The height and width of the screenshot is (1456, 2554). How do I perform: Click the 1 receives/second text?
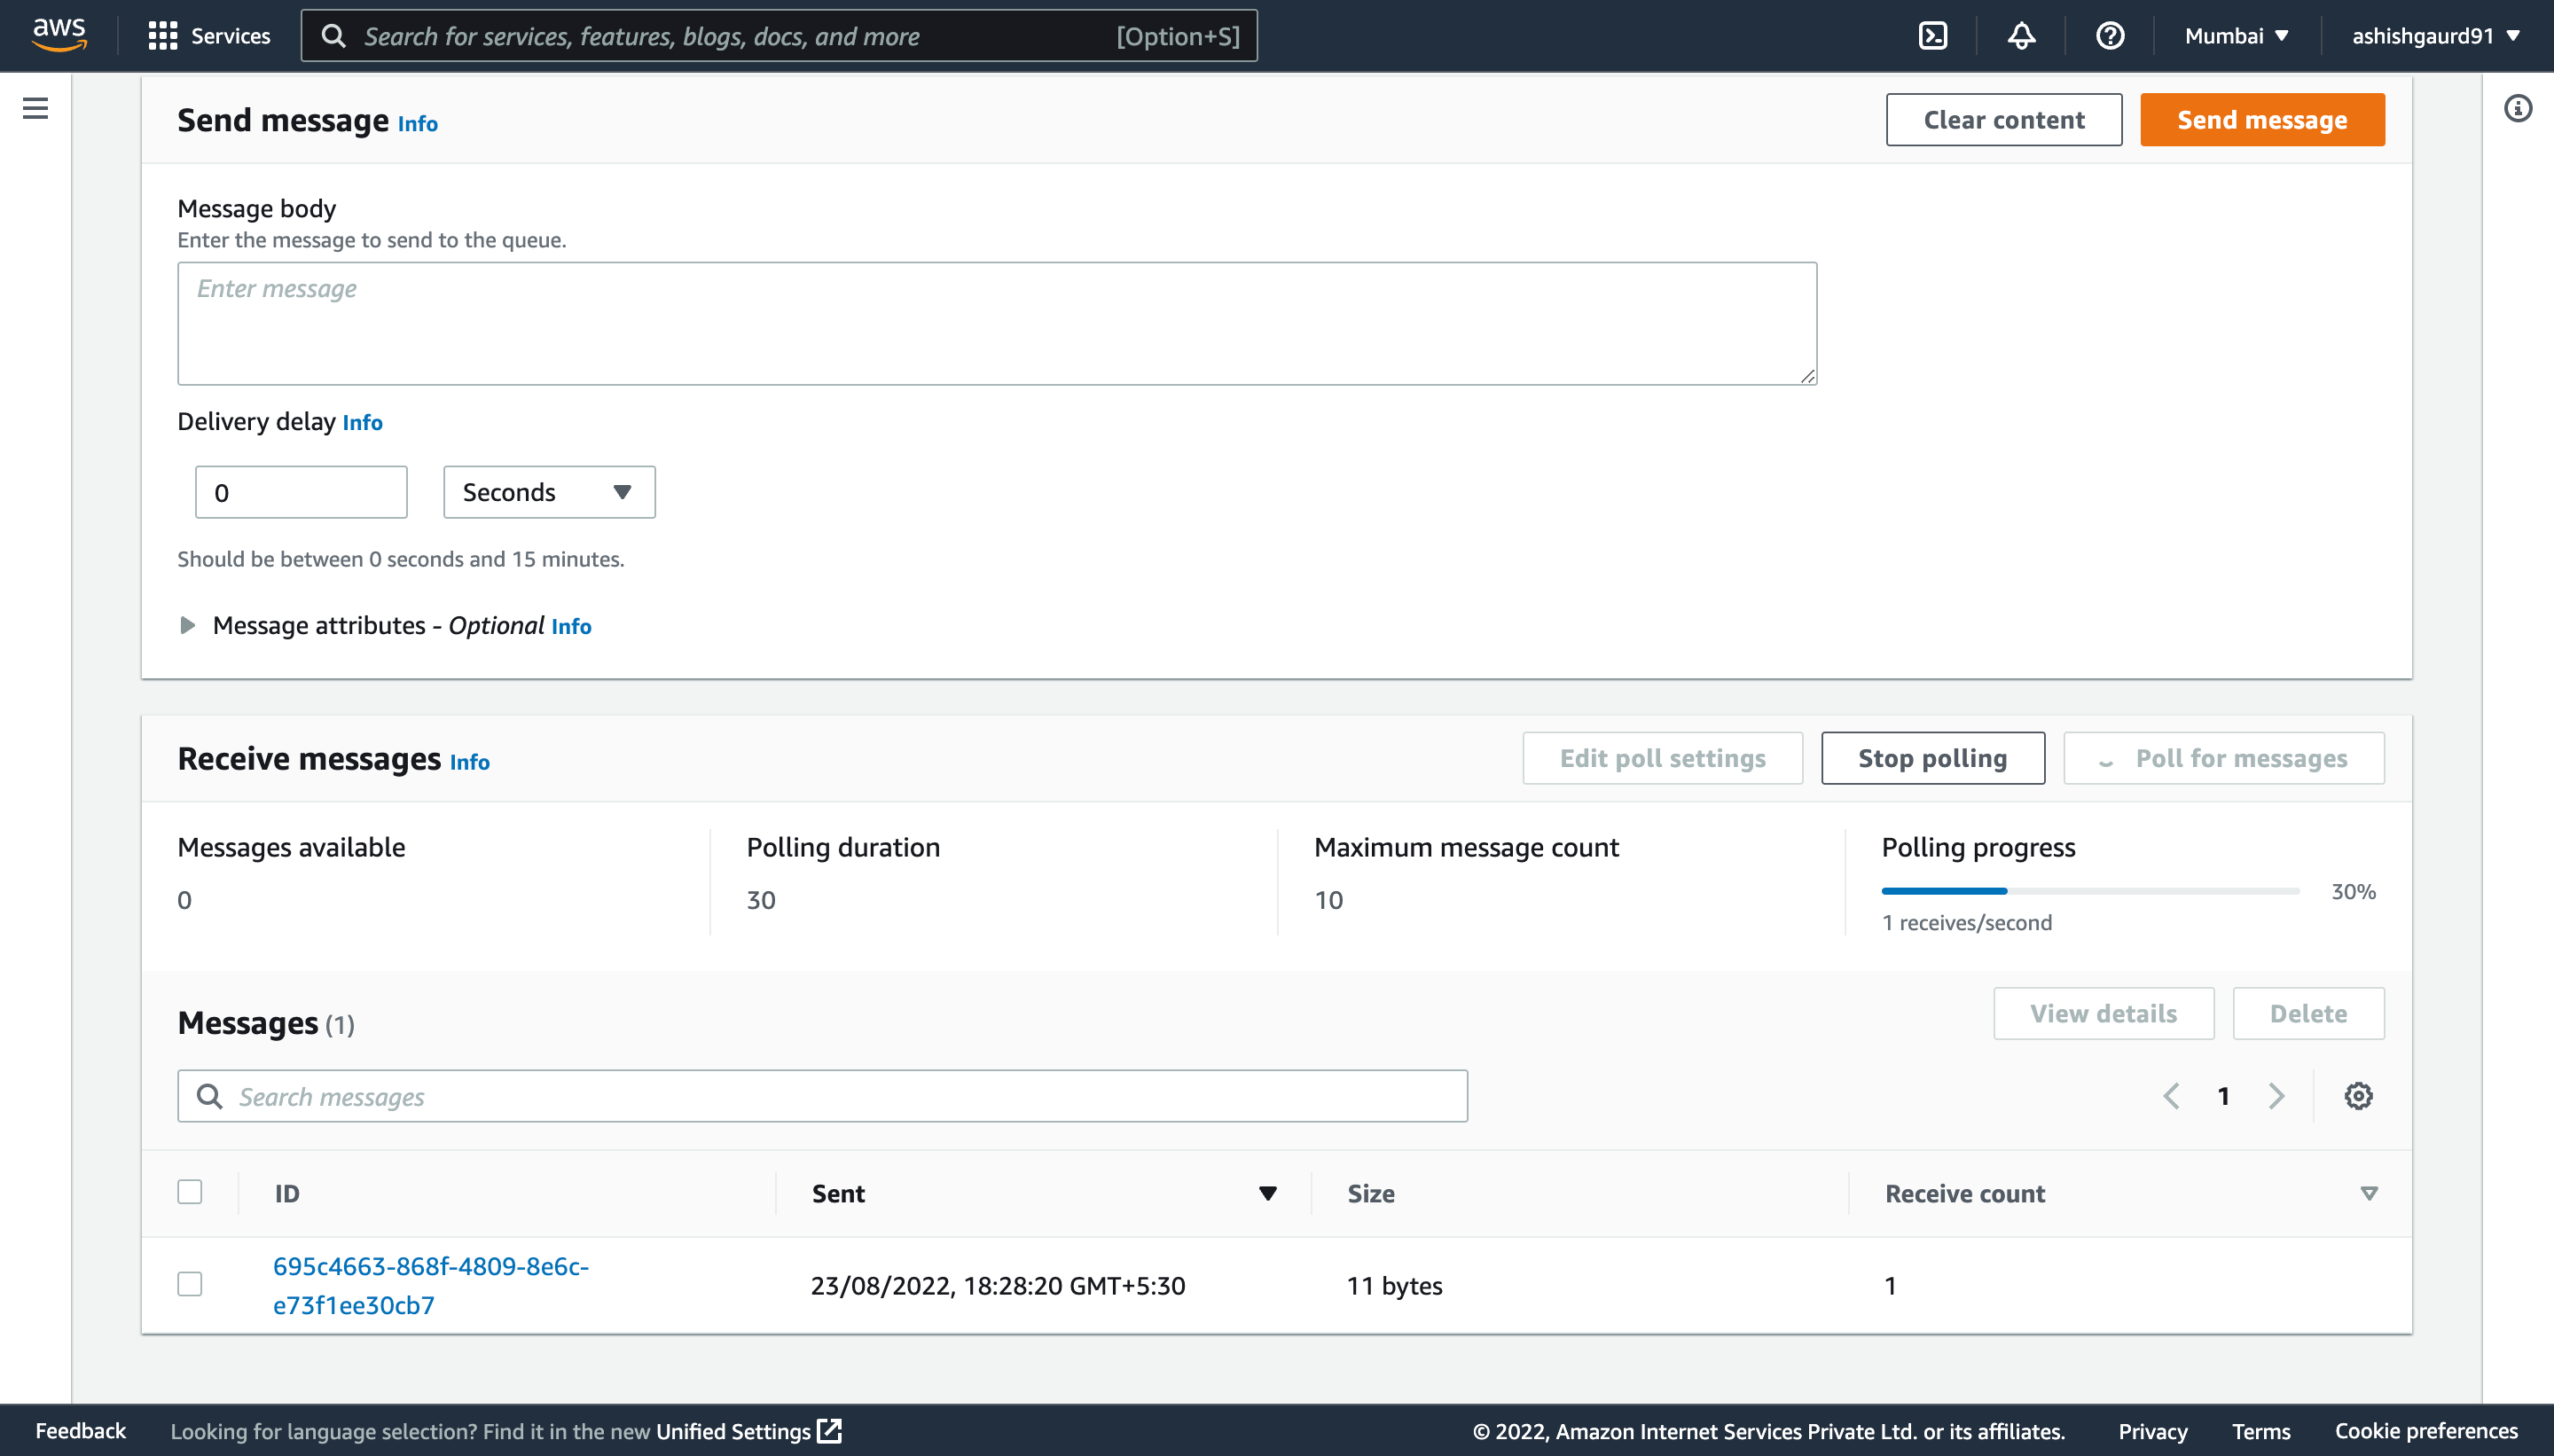coord(1966,922)
